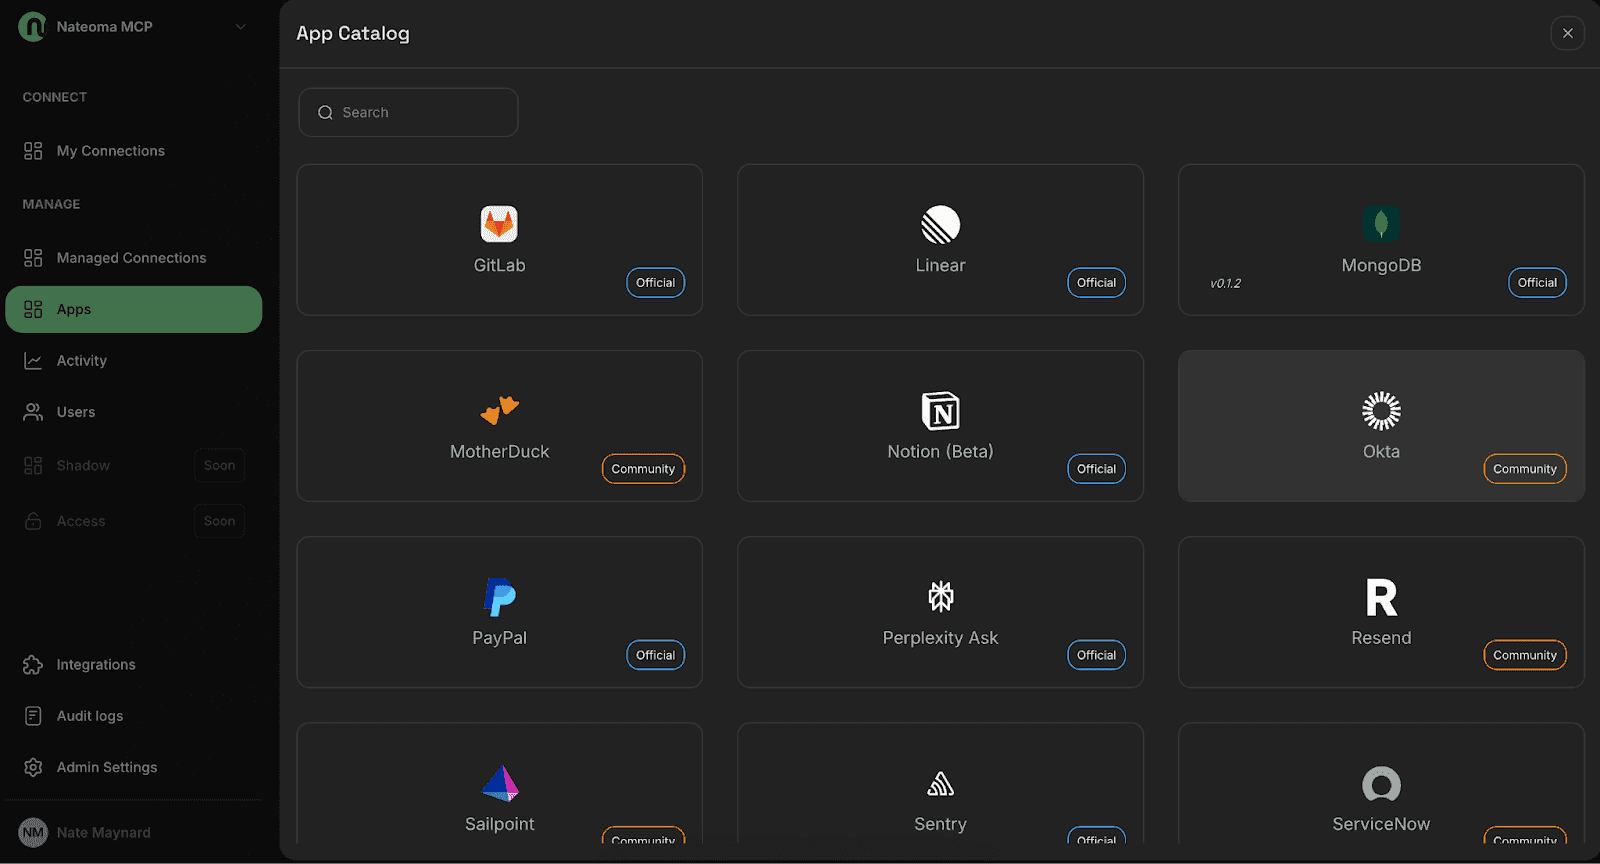Image resolution: width=1600 pixels, height=864 pixels.
Task: Click the Community badge on MotherDuck card
Action: click(x=643, y=469)
